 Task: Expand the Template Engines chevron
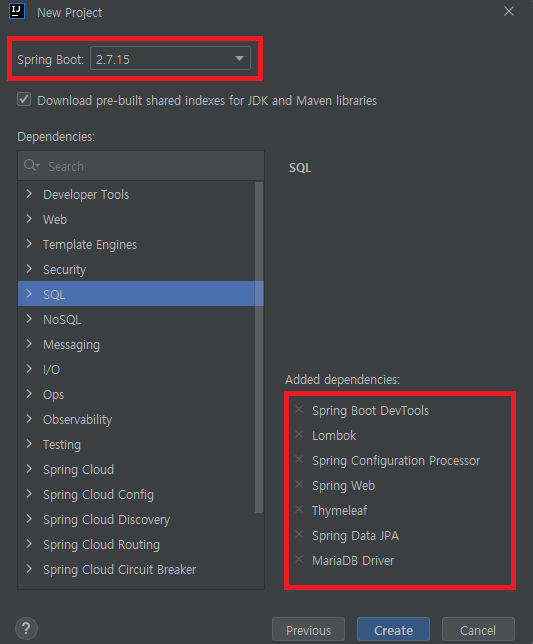coord(29,244)
